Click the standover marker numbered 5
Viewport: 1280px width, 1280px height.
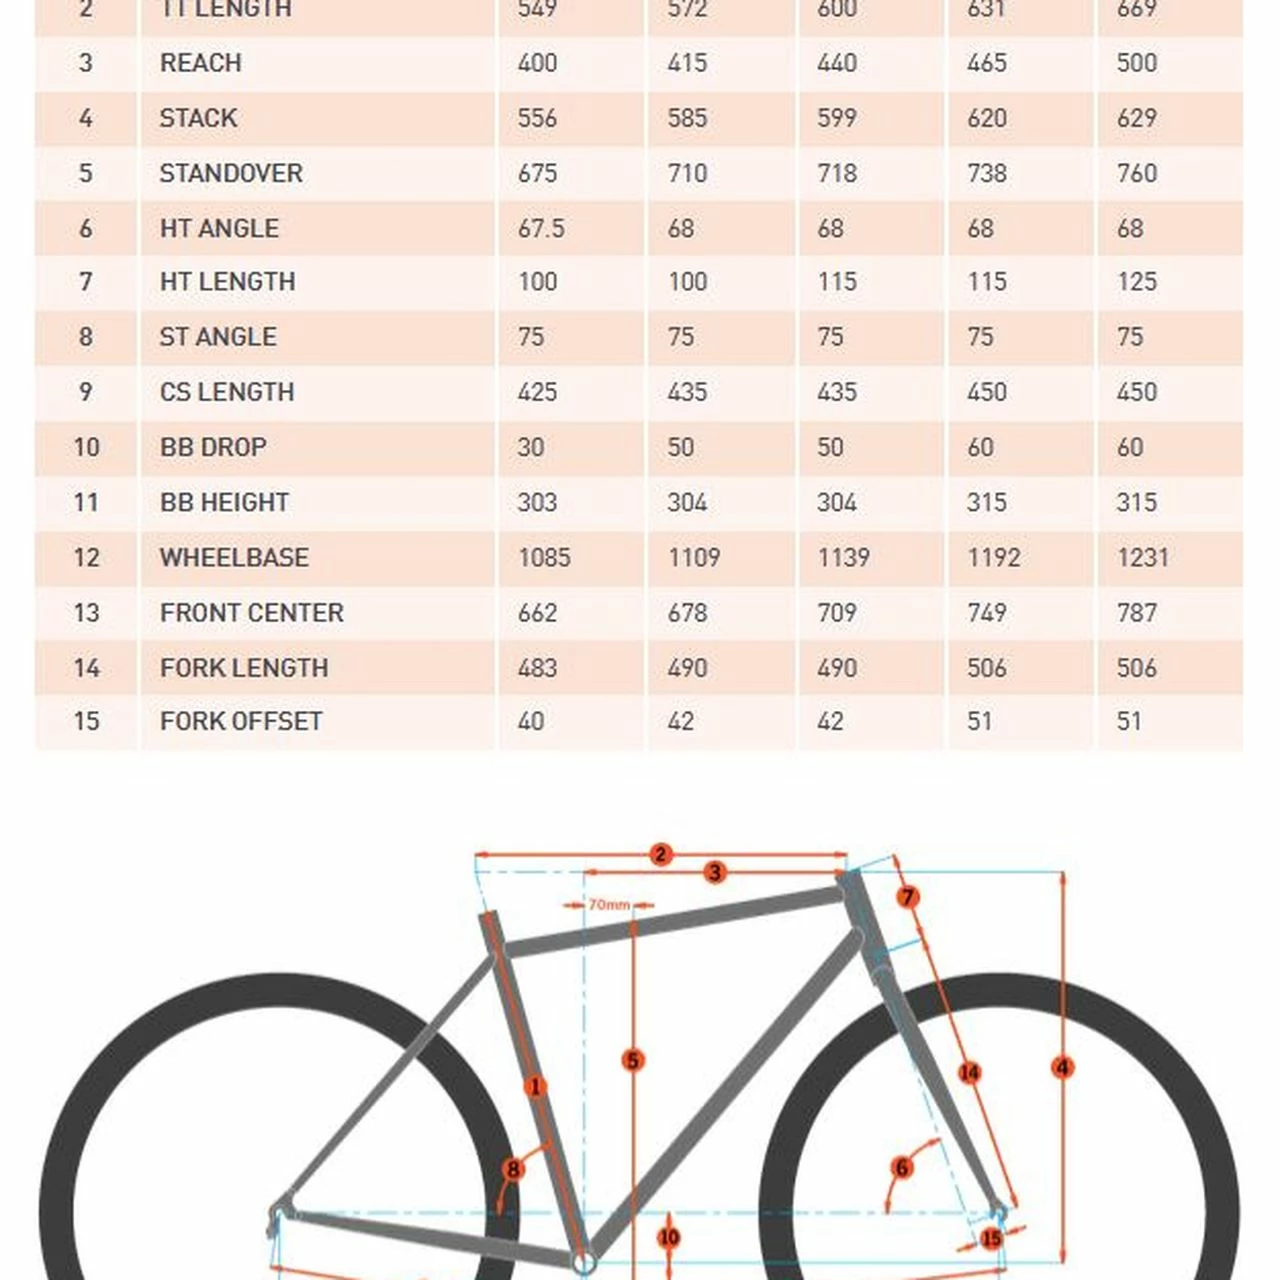[x=632, y=1060]
